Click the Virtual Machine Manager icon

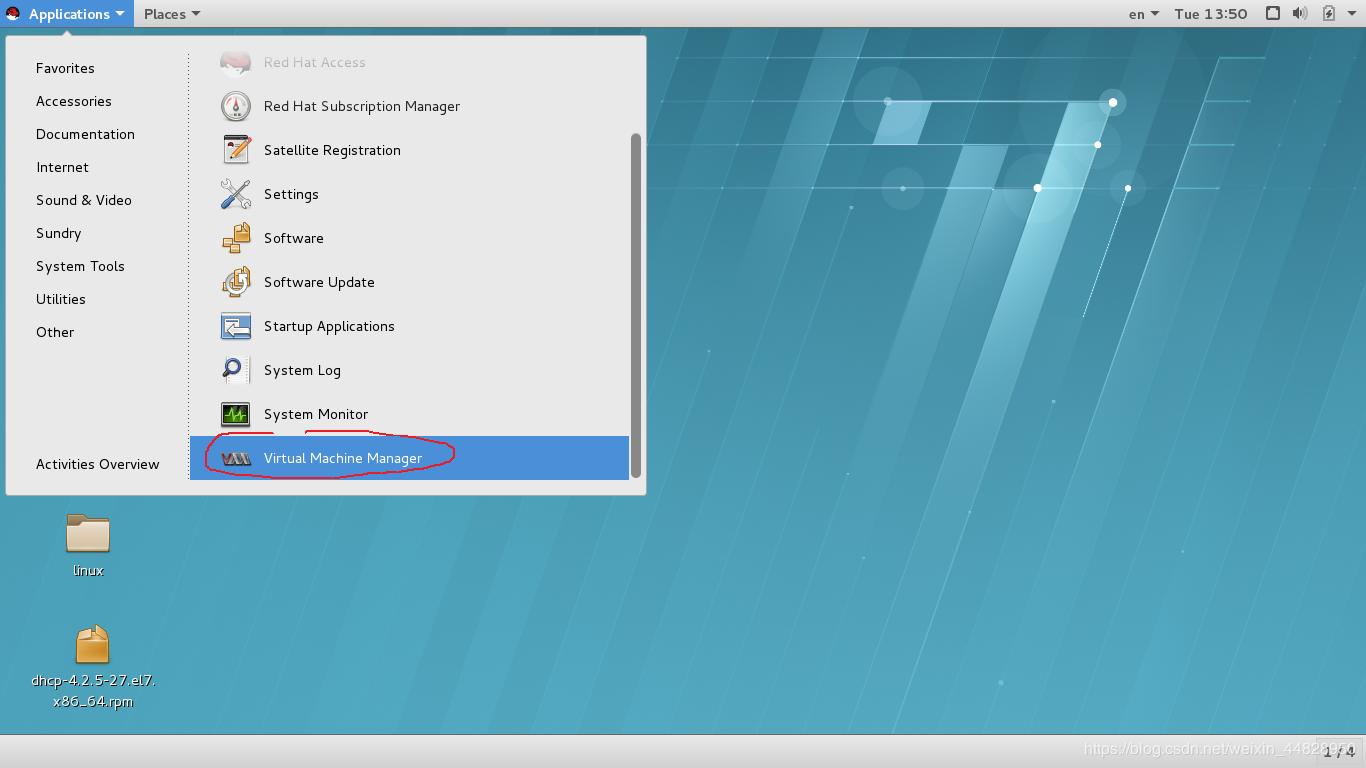click(235, 458)
